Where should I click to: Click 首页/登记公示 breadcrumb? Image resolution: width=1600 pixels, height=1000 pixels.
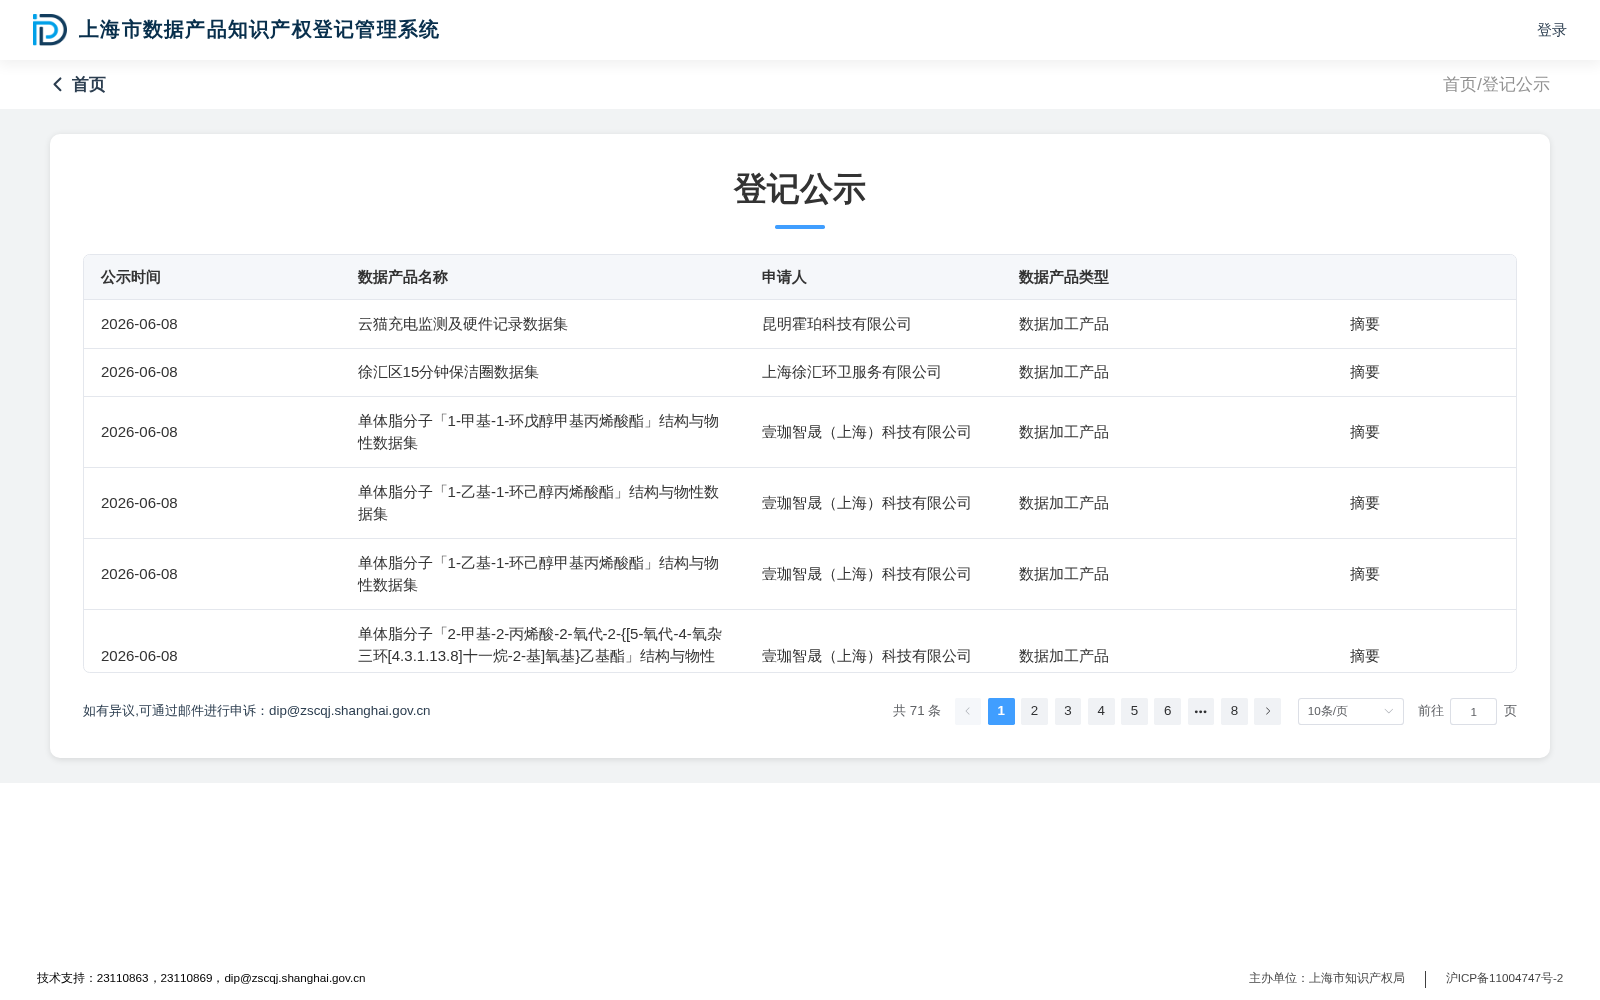(x=1496, y=85)
